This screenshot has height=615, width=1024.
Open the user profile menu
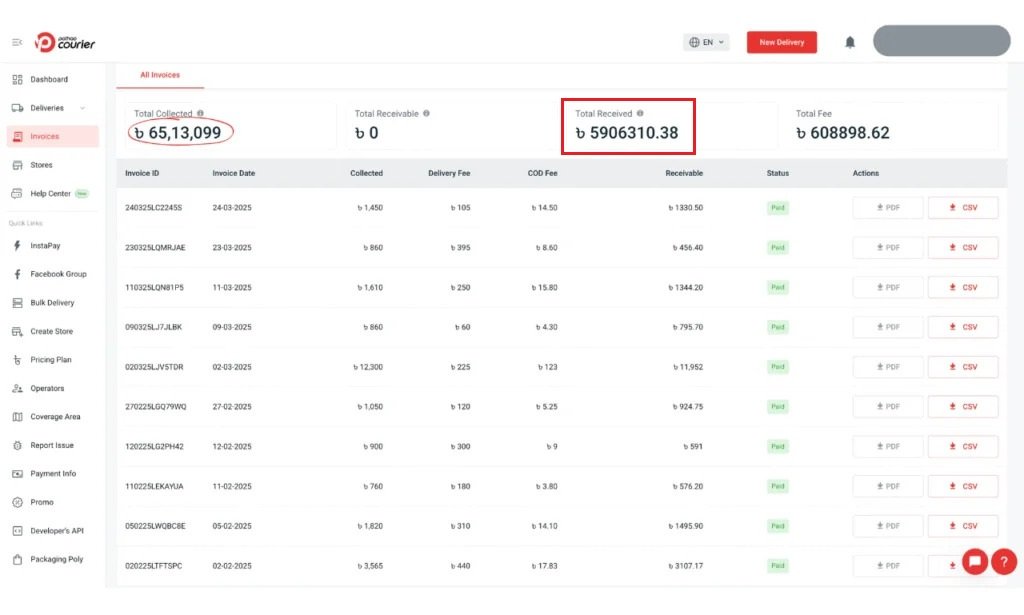coord(941,41)
